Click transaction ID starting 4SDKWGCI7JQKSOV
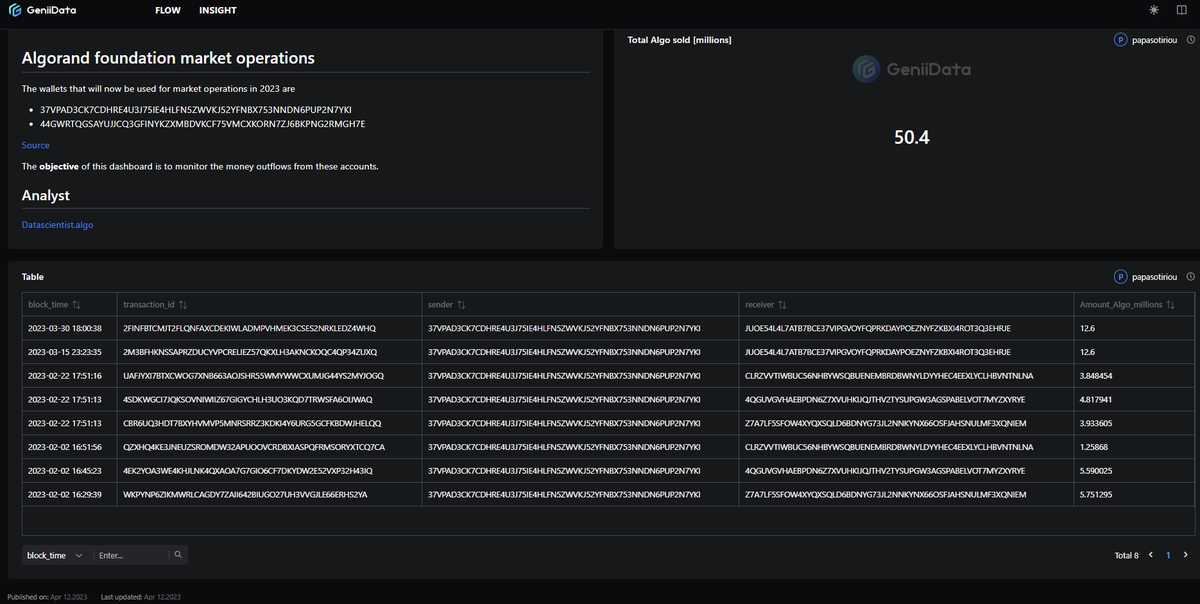The width and height of the screenshot is (1200, 604). pos(248,399)
